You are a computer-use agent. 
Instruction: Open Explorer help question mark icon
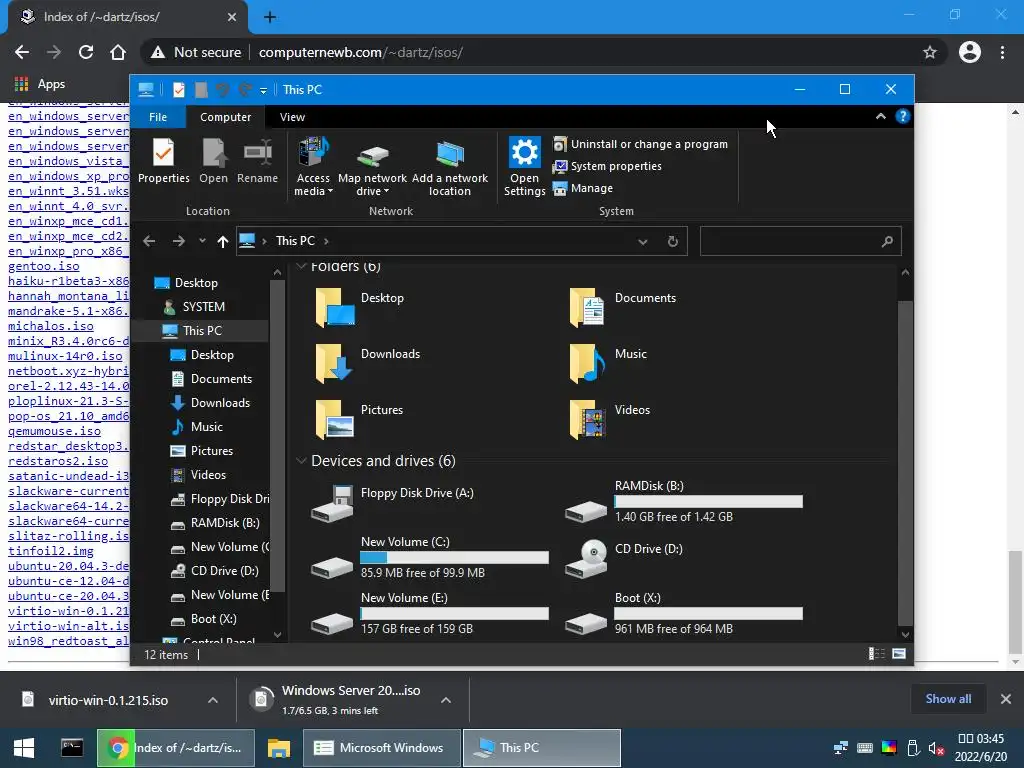click(903, 116)
